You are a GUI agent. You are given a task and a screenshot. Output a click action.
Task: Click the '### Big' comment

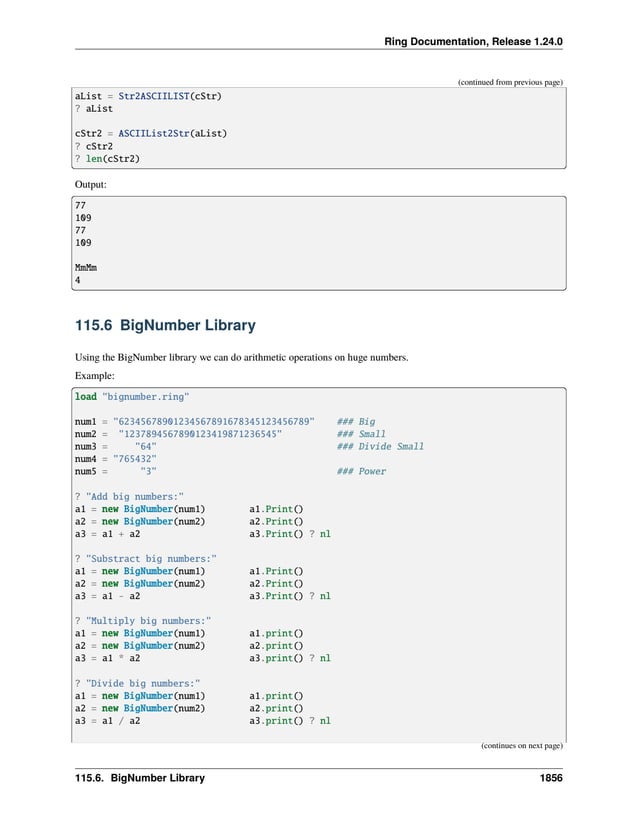tap(356, 422)
